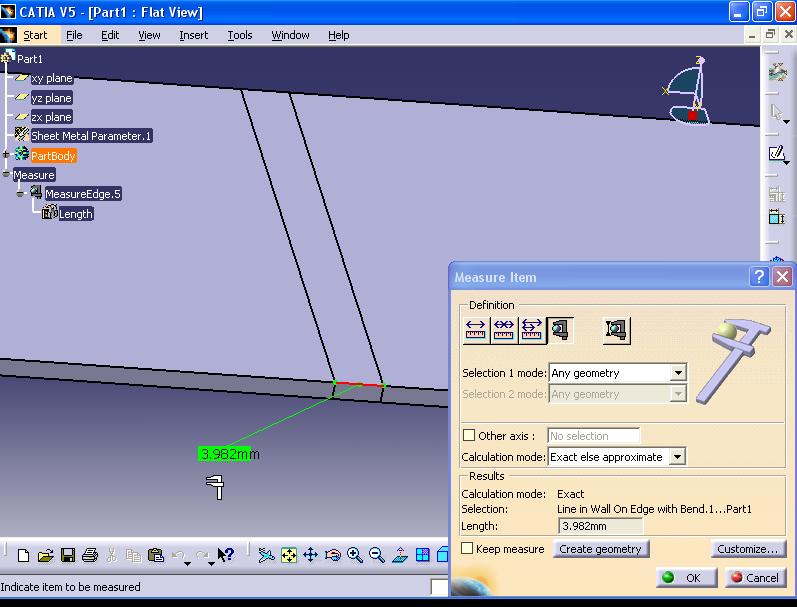Click the Fly mode airplane icon

266,555
